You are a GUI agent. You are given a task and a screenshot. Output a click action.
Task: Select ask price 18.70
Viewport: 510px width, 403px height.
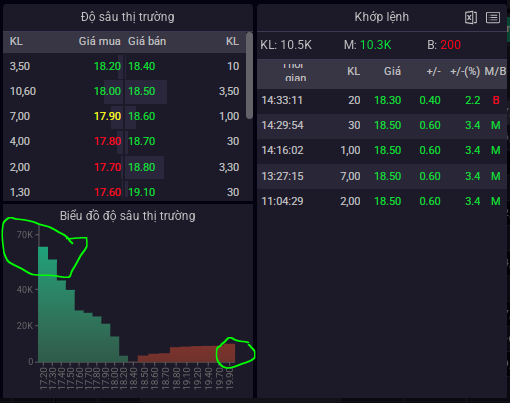[x=142, y=141]
